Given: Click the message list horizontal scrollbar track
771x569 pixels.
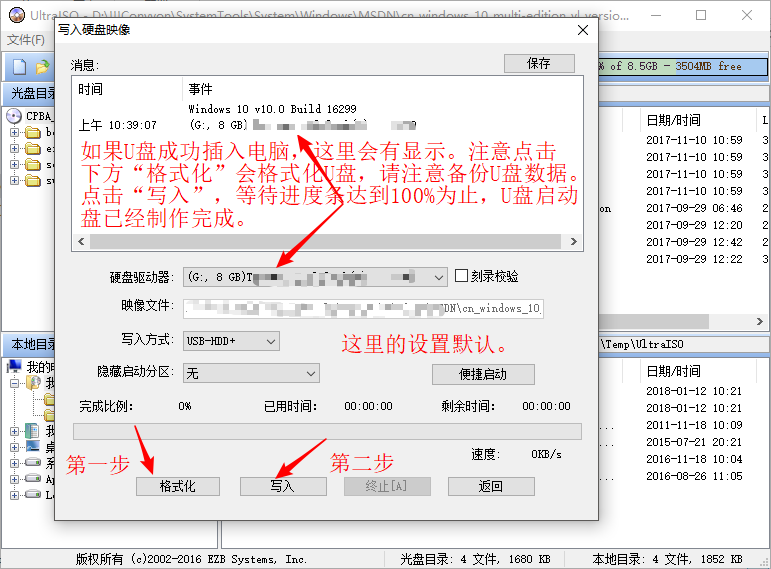Looking at the screenshot, I should point(326,241).
